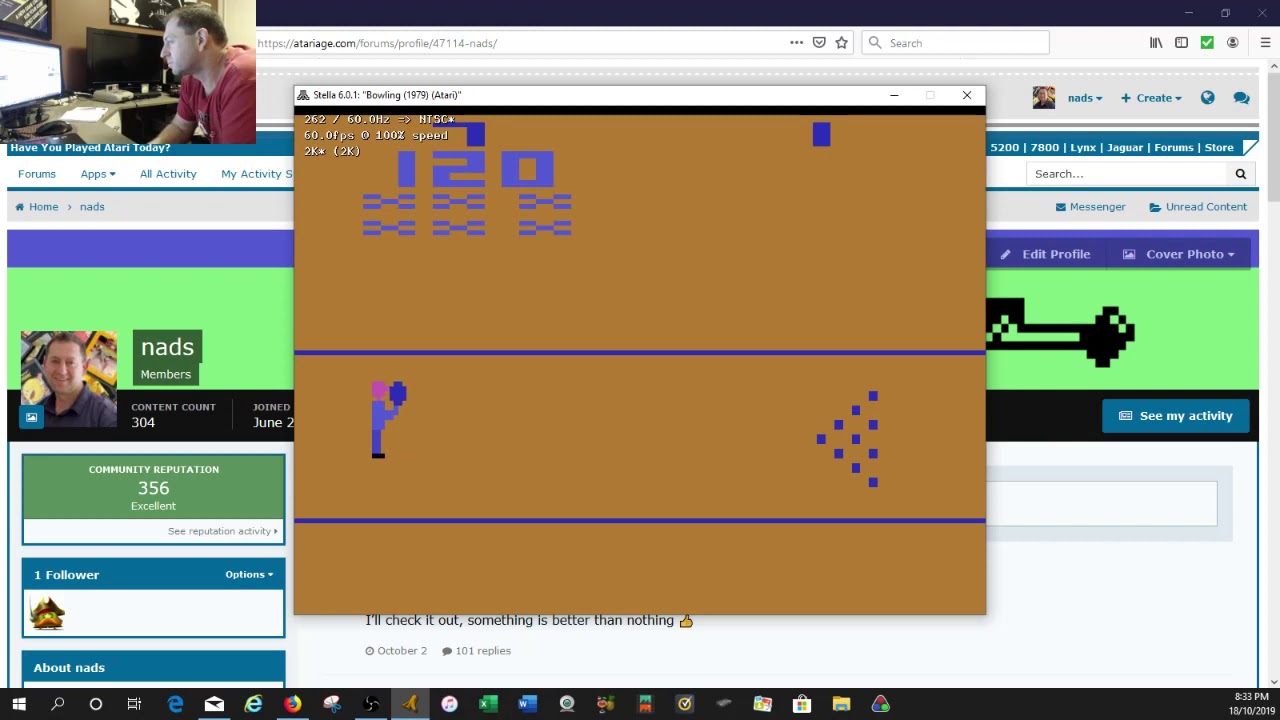The width and height of the screenshot is (1280, 720).
Task: Click the browser URL address field
Action: pos(520,43)
